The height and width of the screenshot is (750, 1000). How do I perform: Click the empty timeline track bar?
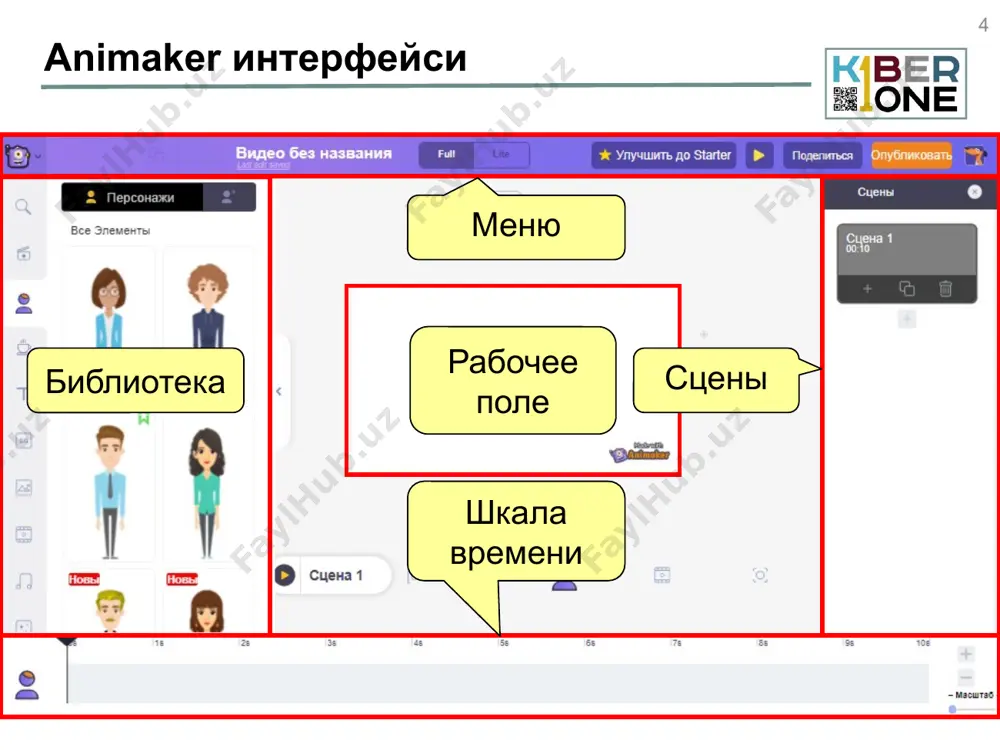point(498,683)
